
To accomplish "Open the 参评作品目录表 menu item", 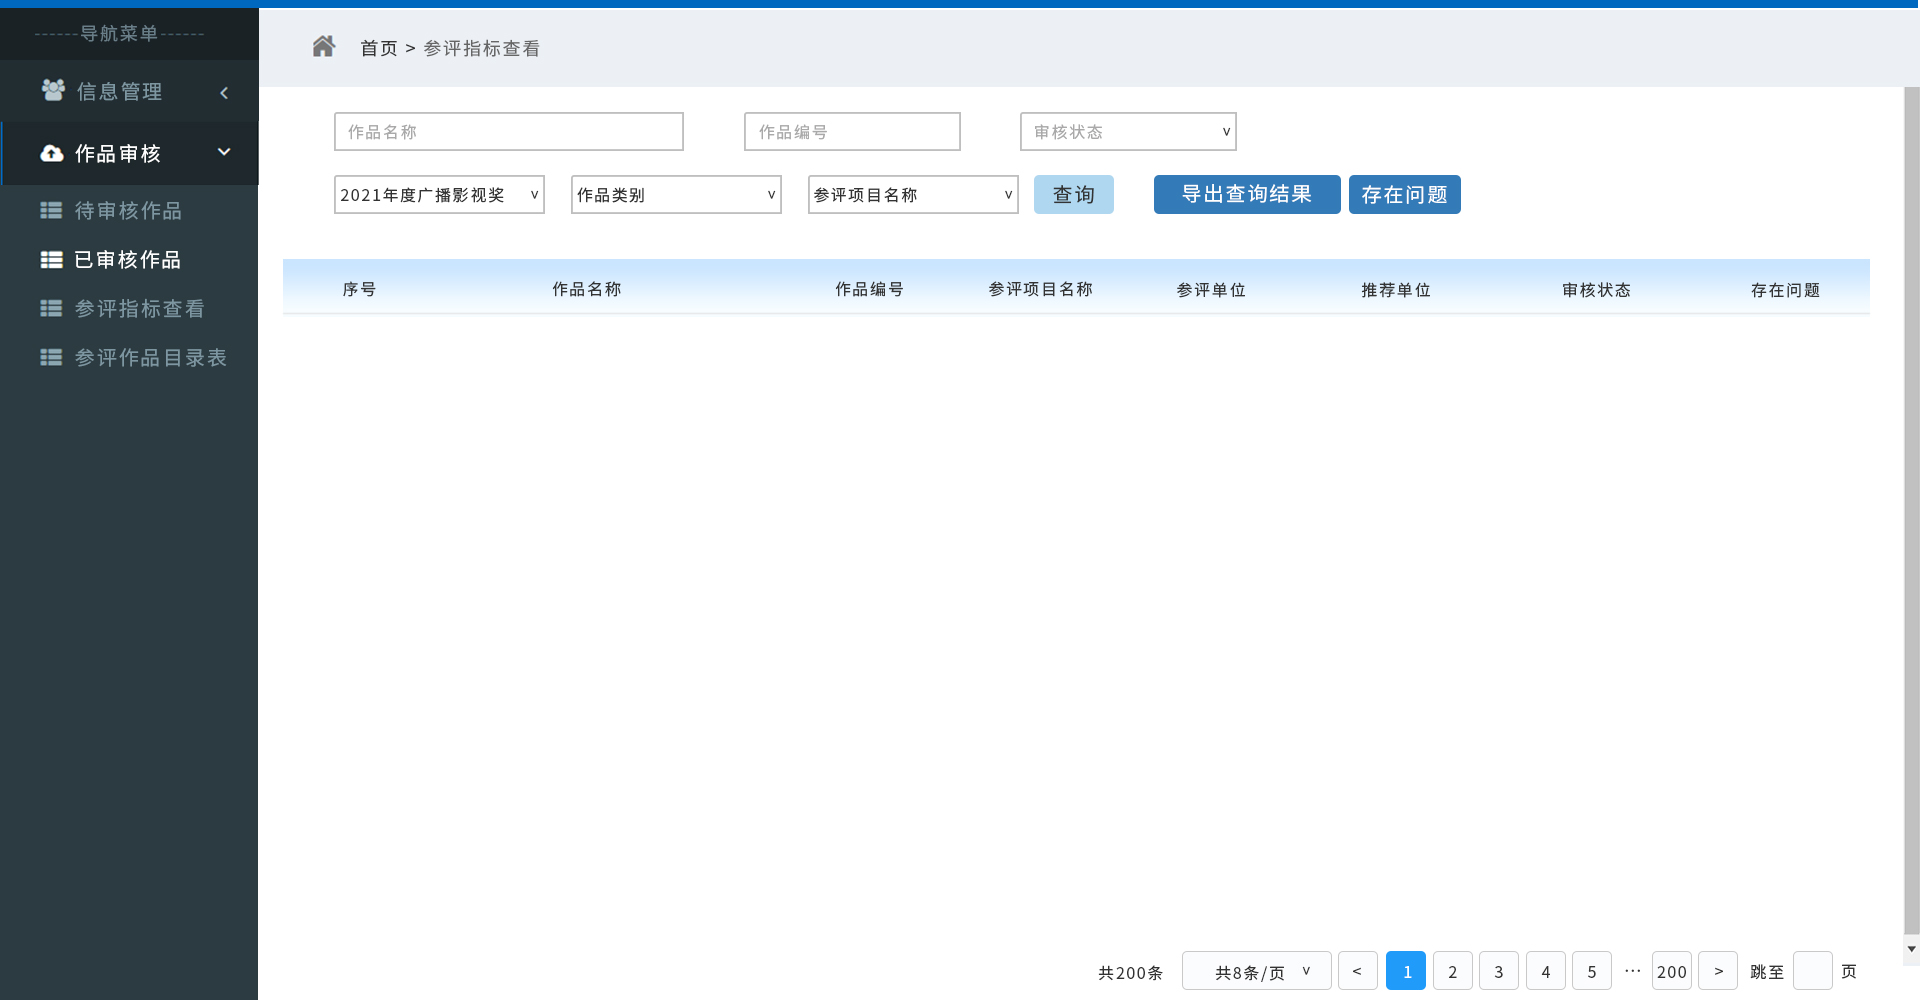I will coord(150,358).
